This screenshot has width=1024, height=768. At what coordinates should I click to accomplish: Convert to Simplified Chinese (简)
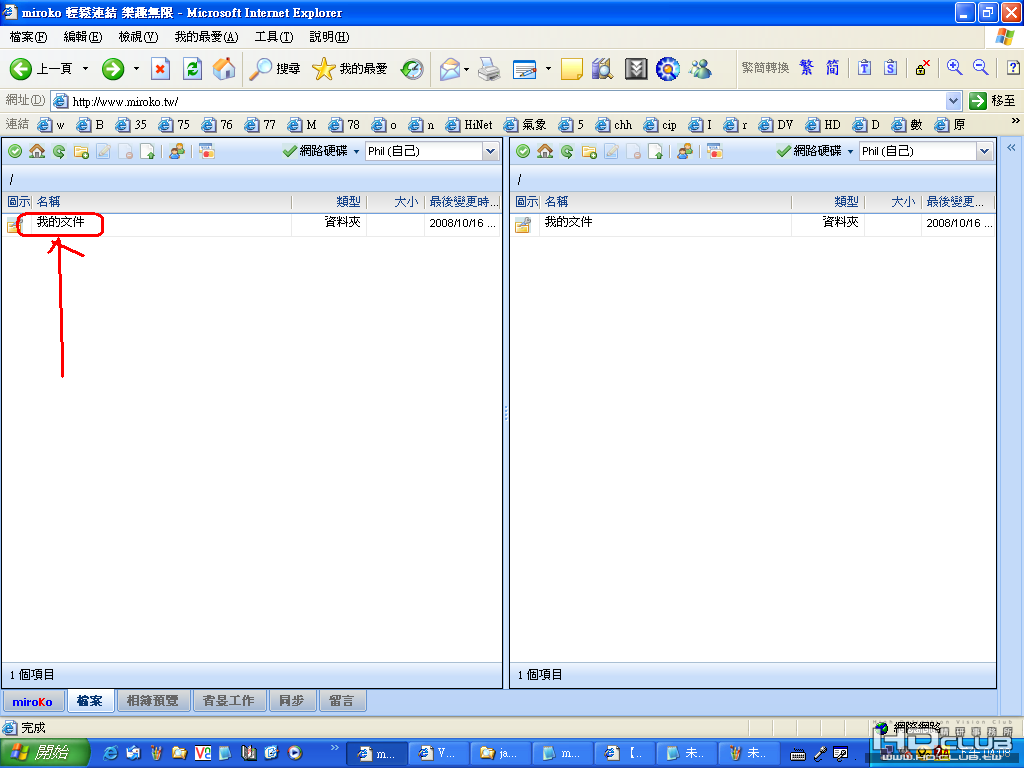[x=832, y=67]
